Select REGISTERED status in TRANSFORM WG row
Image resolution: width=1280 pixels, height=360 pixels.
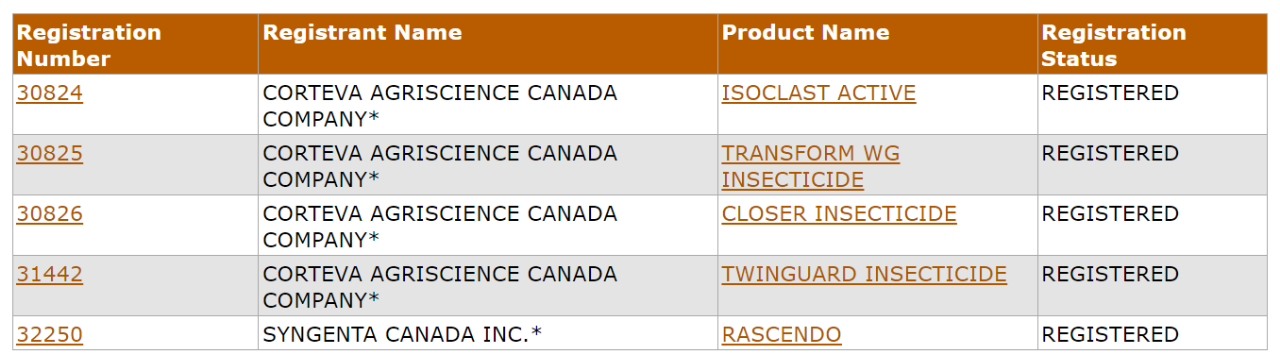tap(1152, 165)
